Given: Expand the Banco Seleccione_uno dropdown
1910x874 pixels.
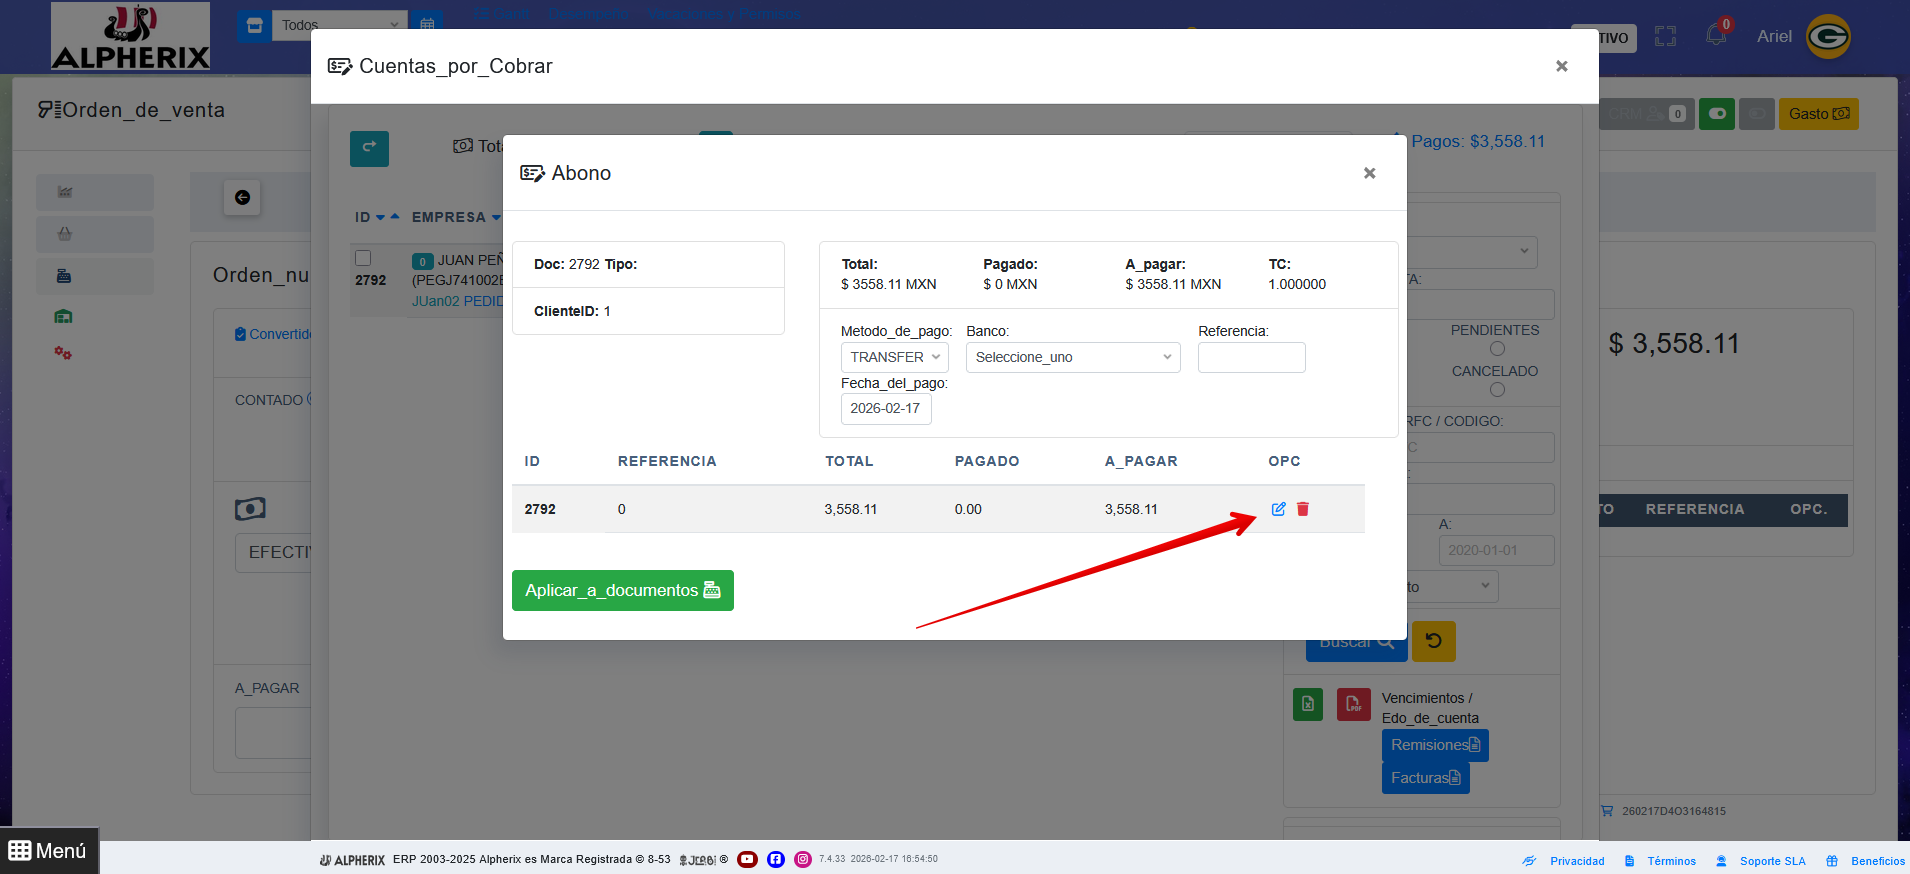Looking at the screenshot, I should pos(1072,357).
